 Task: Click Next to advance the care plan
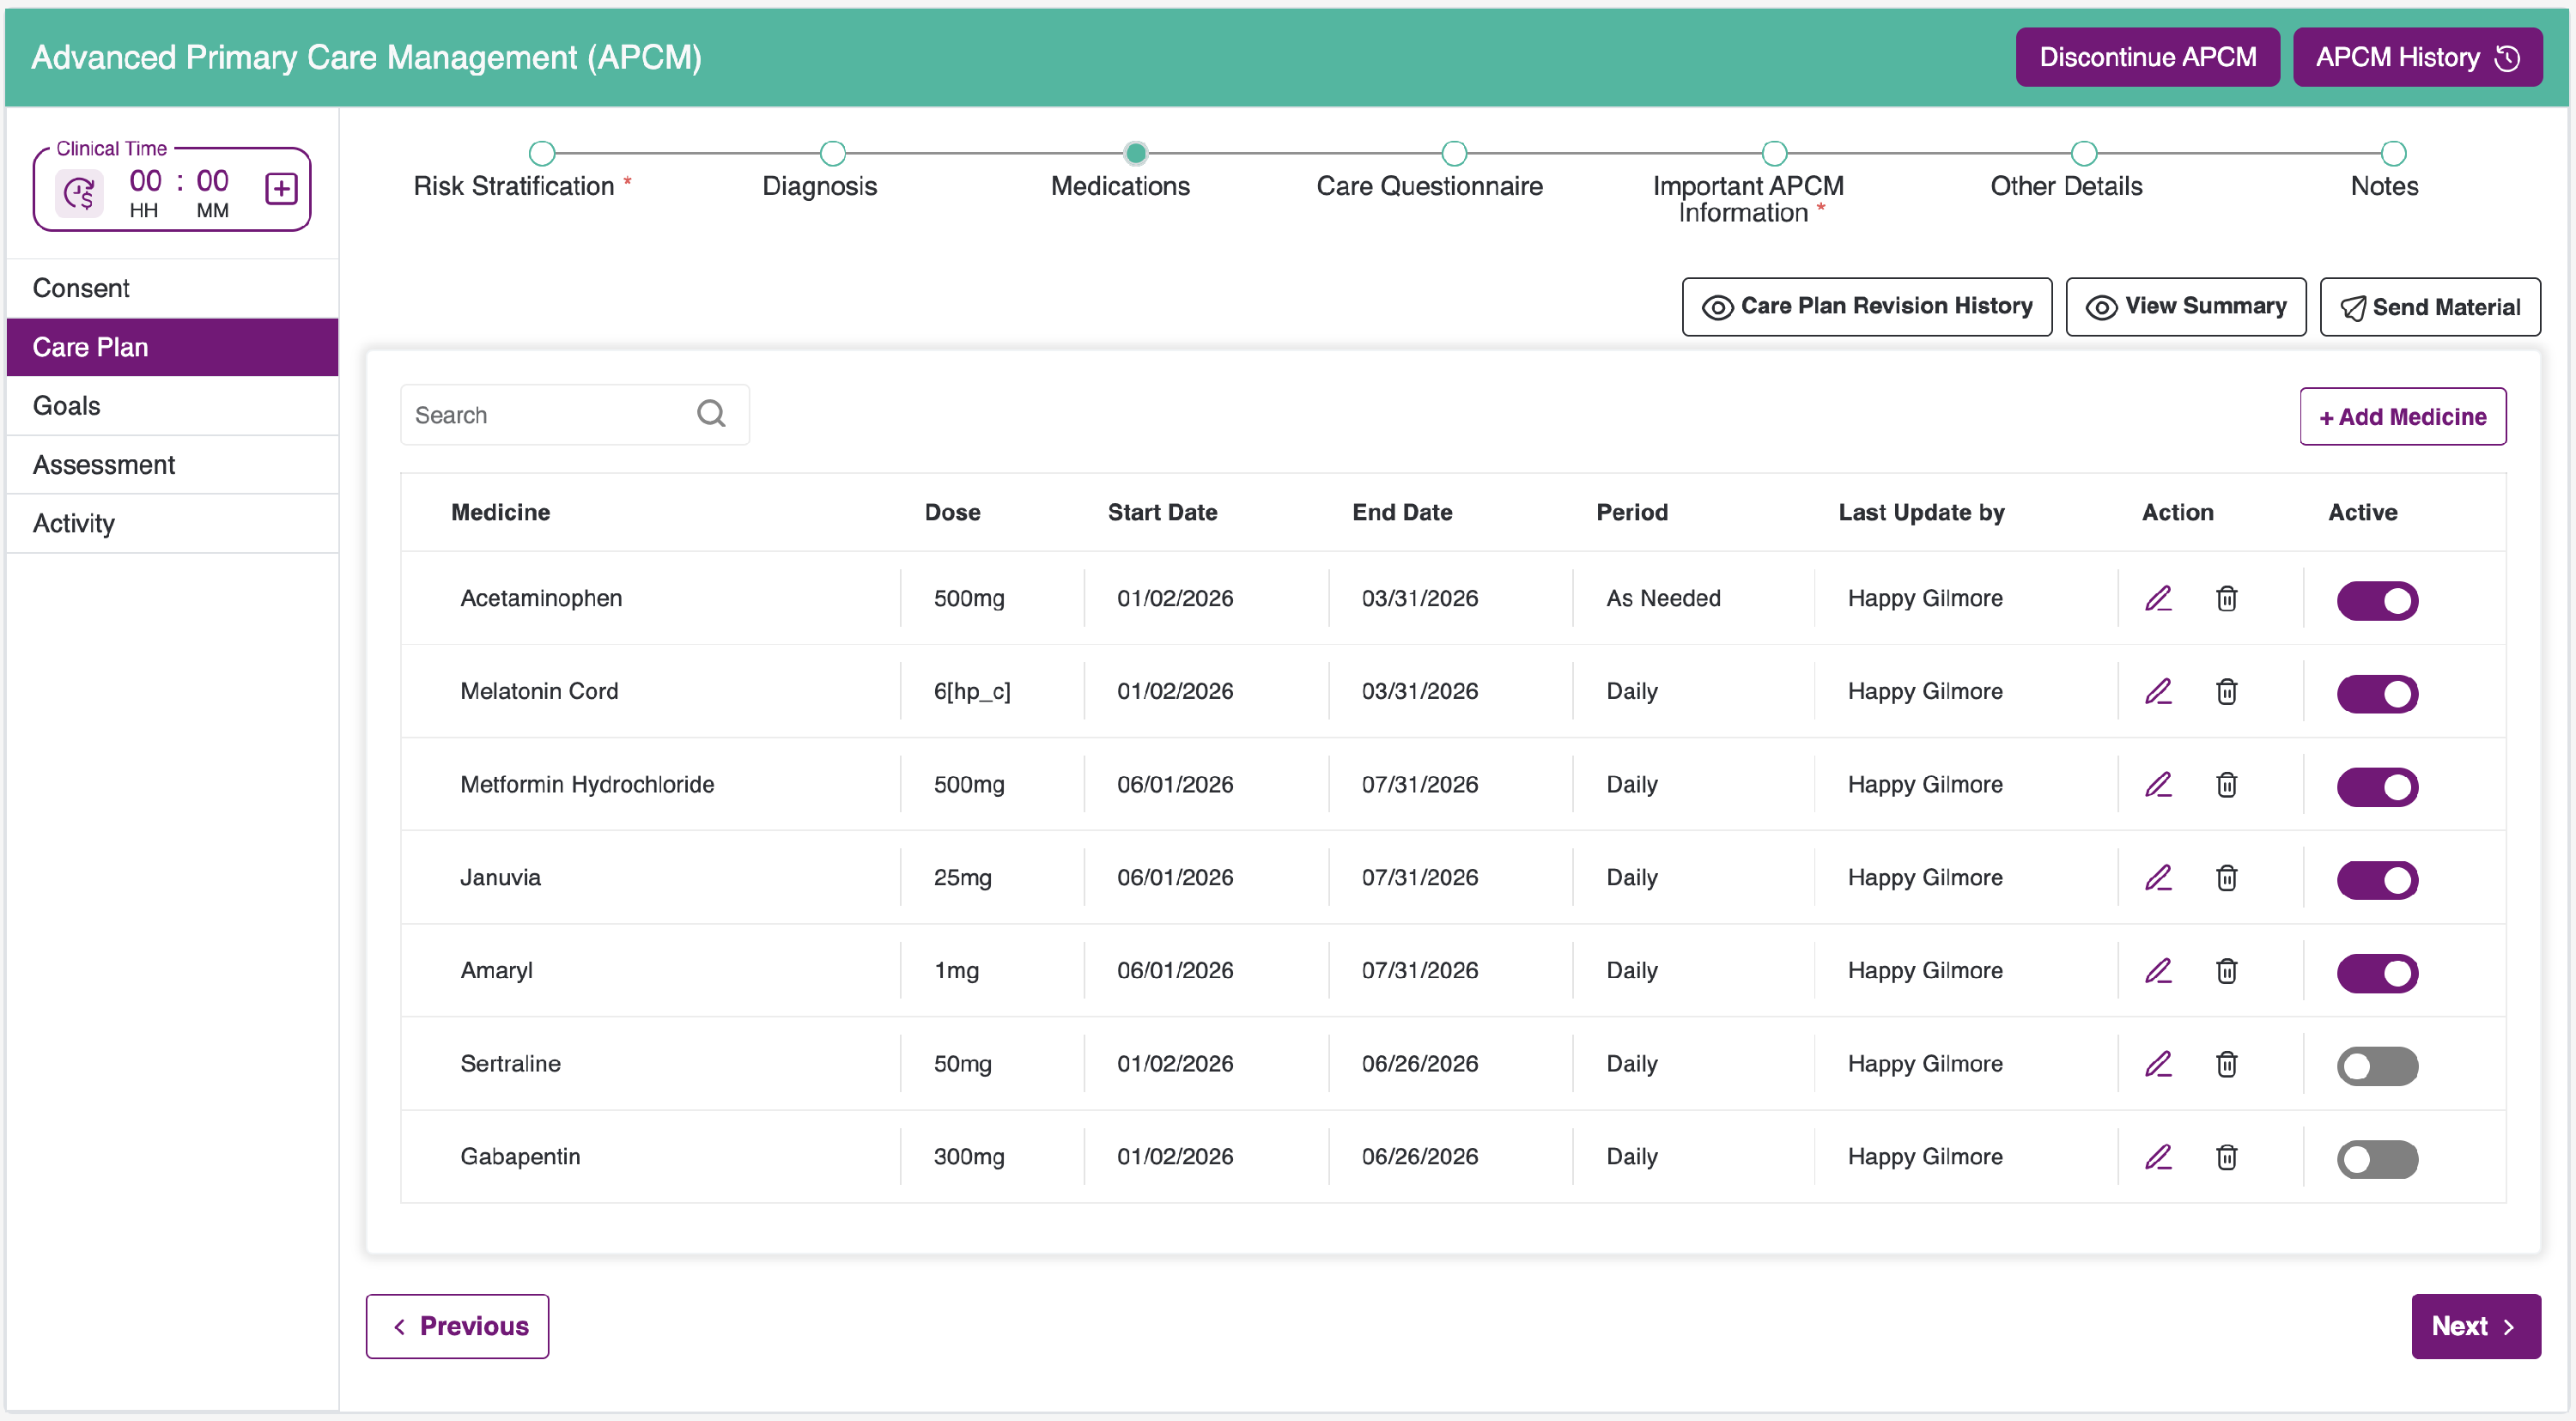tap(2475, 1325)
